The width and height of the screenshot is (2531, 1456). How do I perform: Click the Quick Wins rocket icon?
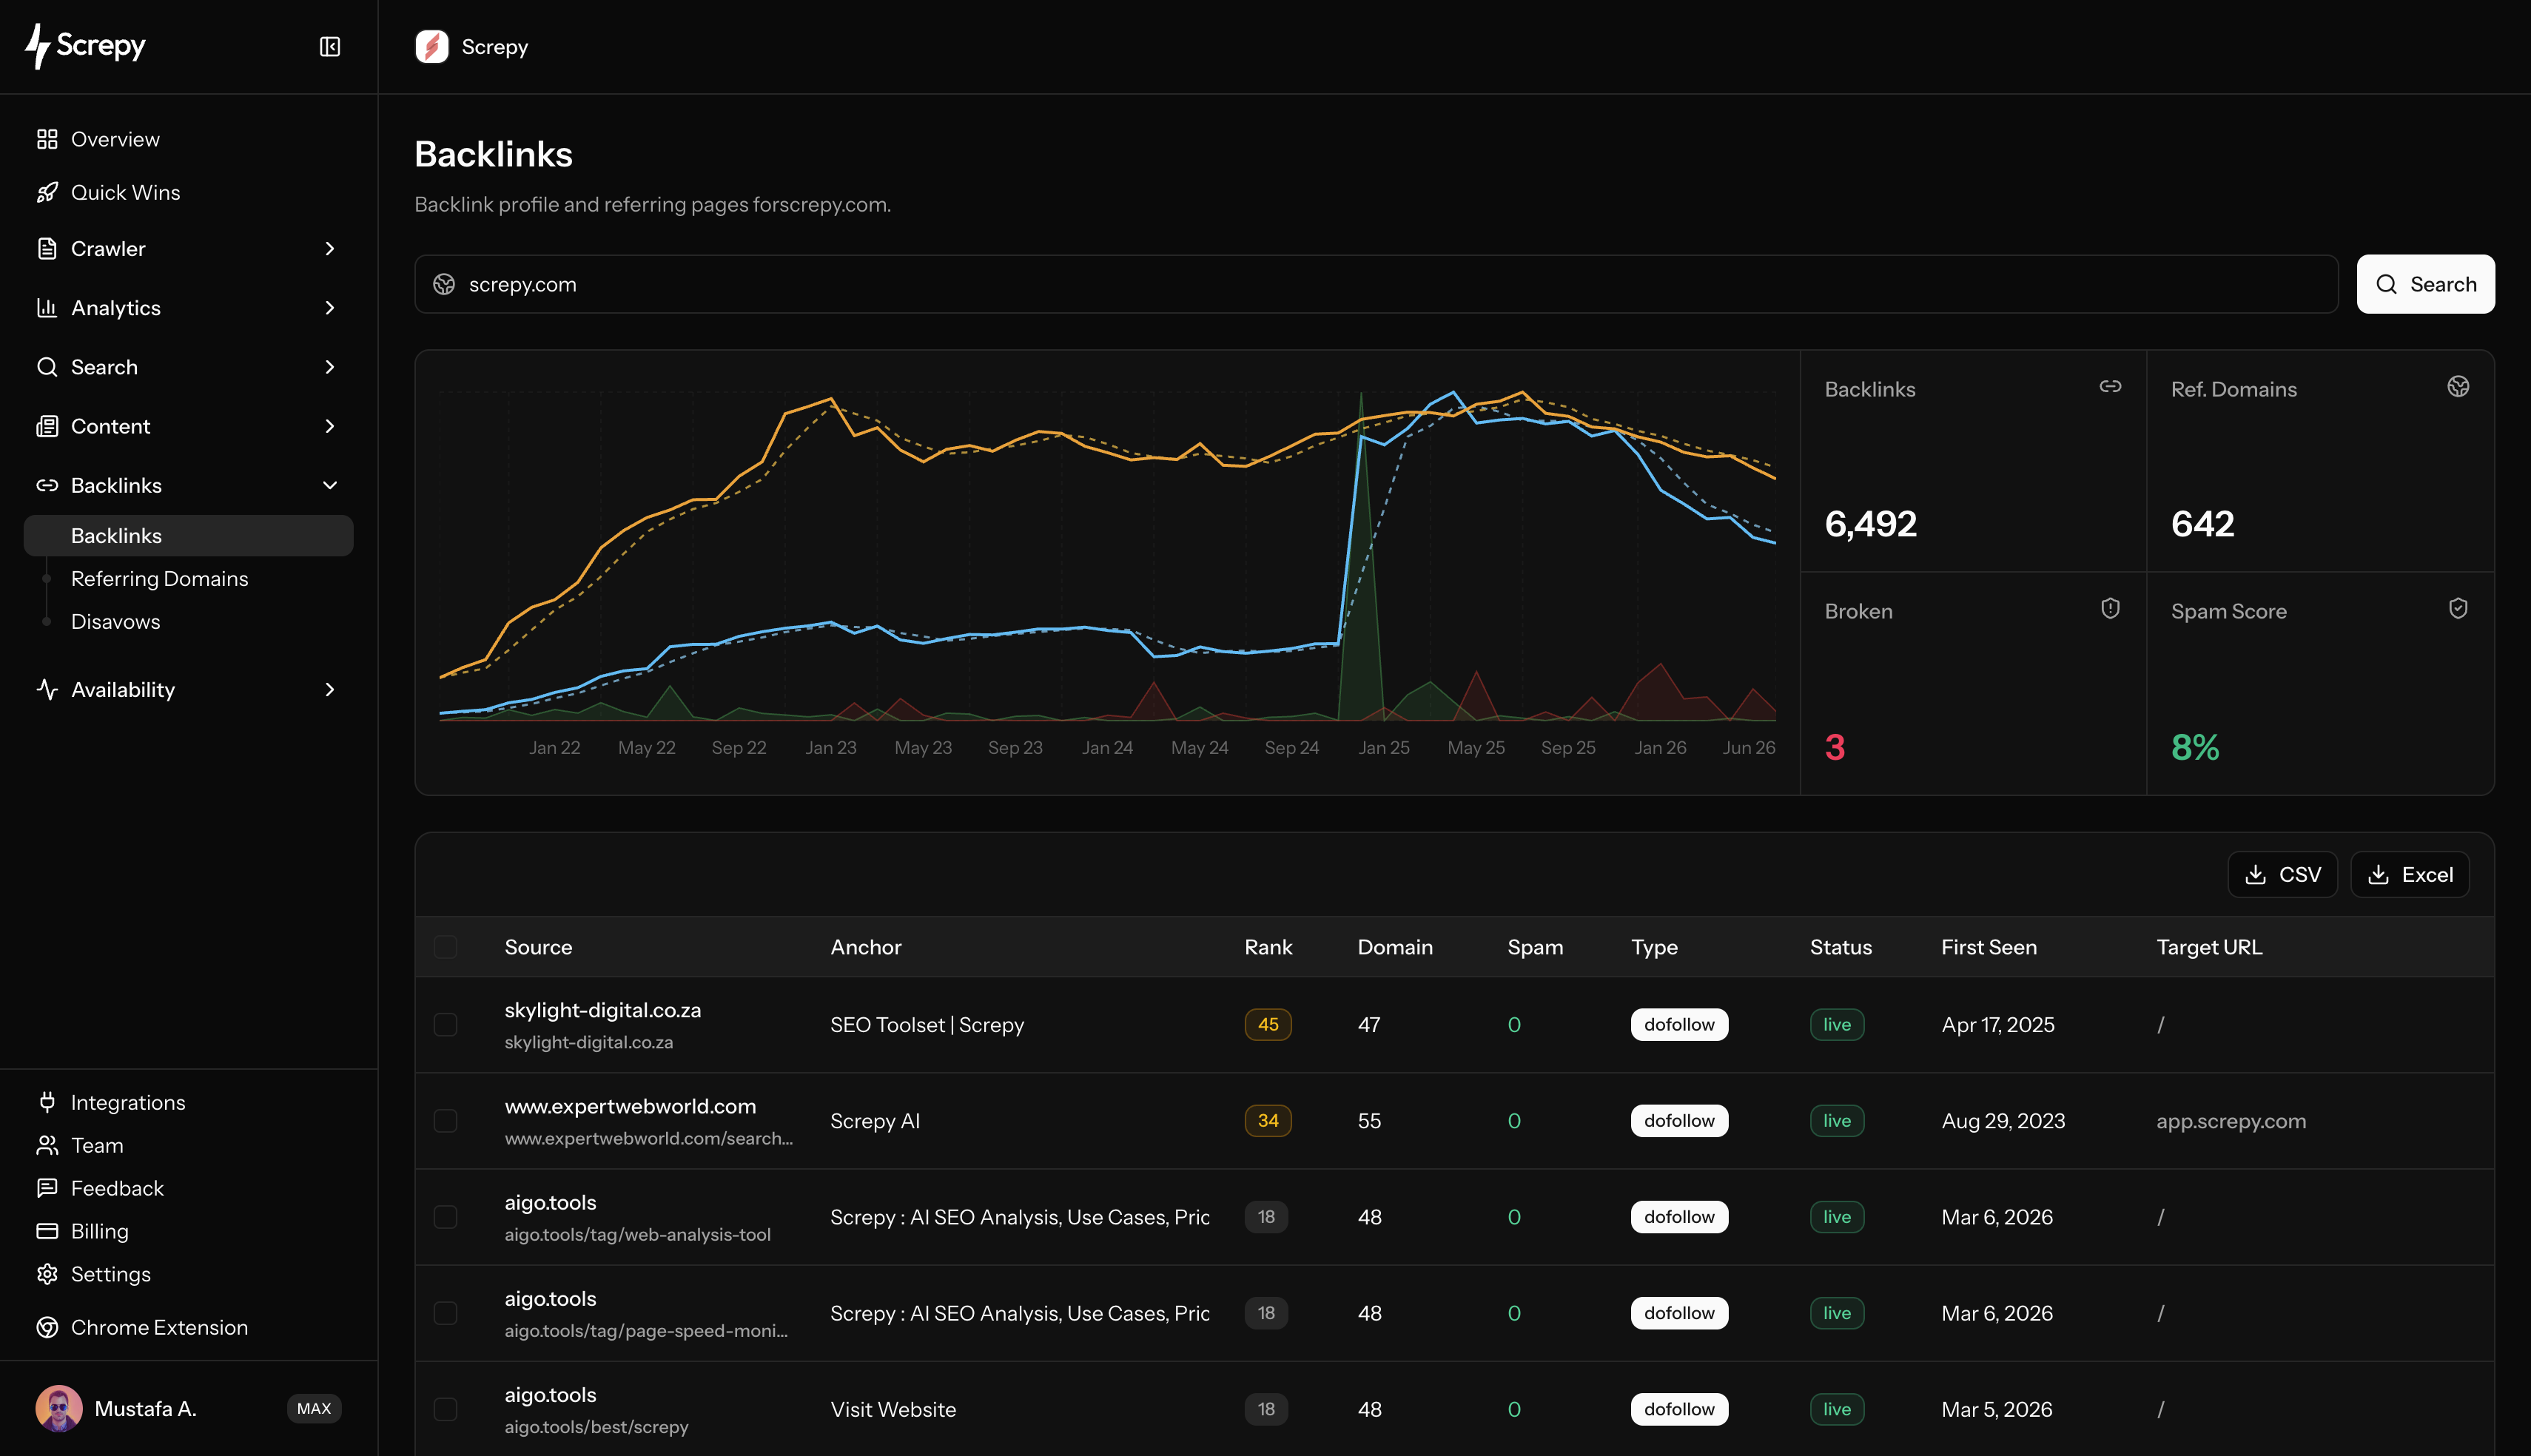coord(47,192)
